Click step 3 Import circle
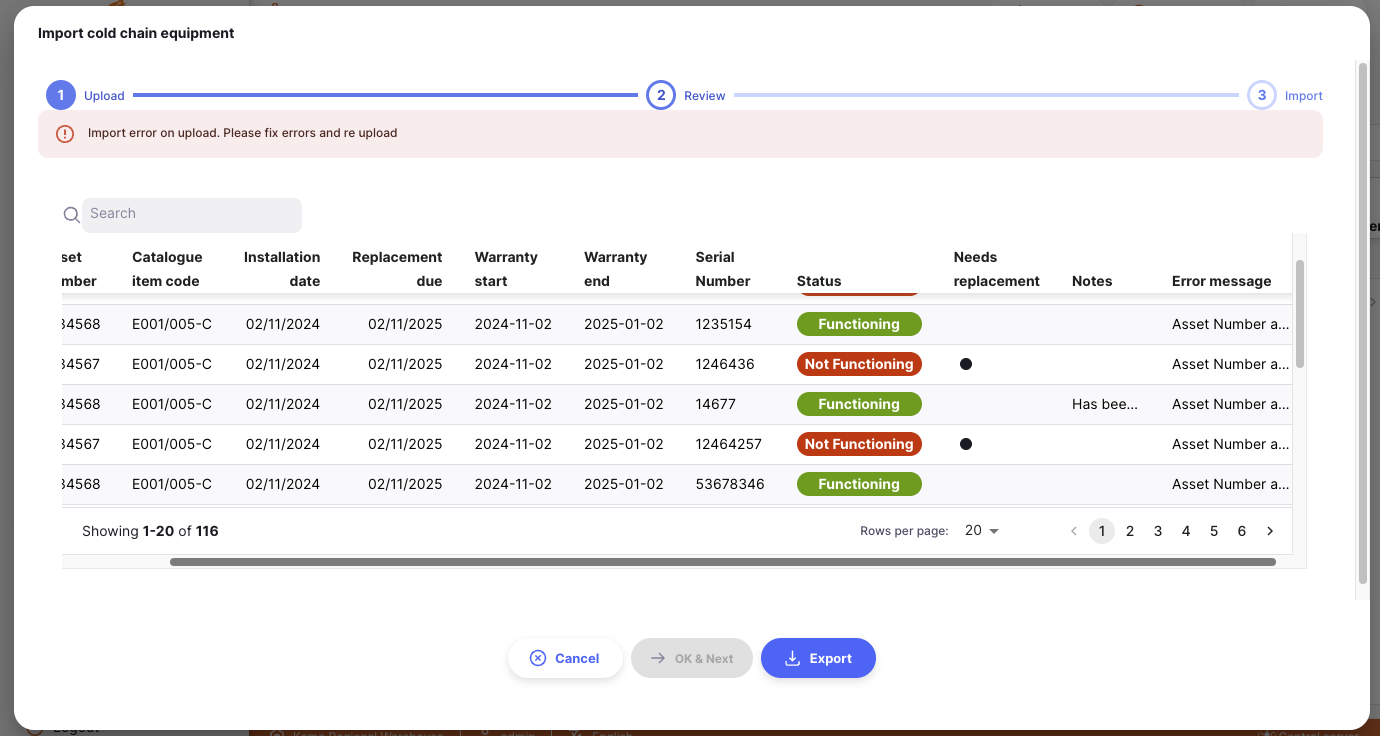The image size is (1380, 736). 1262,95
